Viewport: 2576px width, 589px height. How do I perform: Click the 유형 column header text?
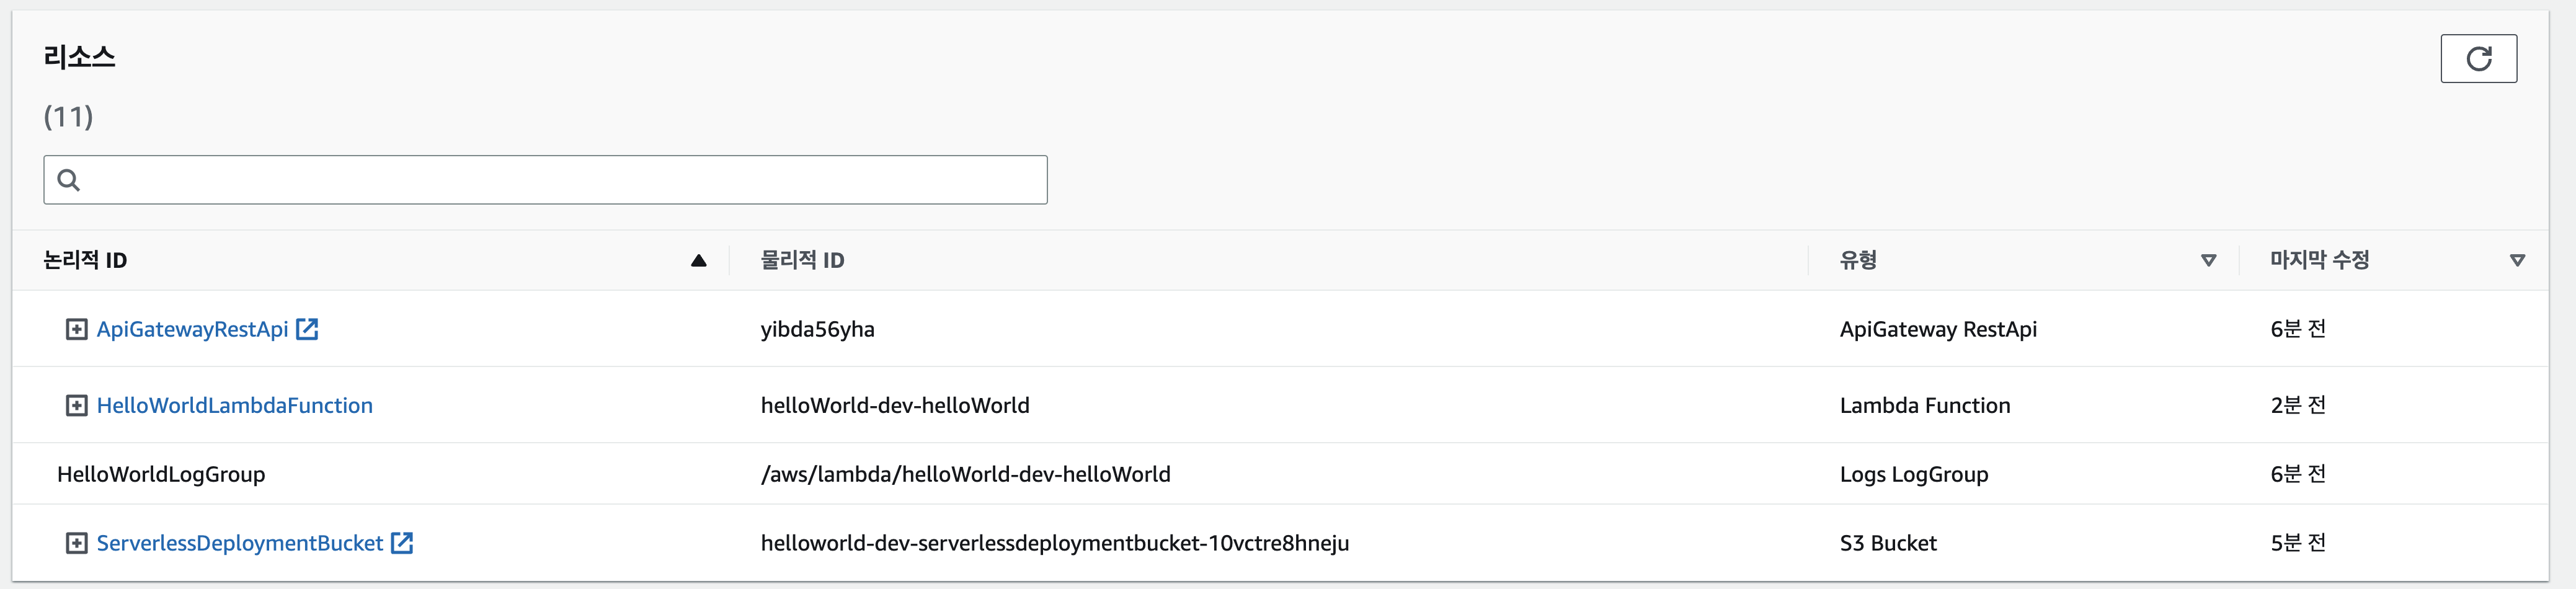(1858, 260)
